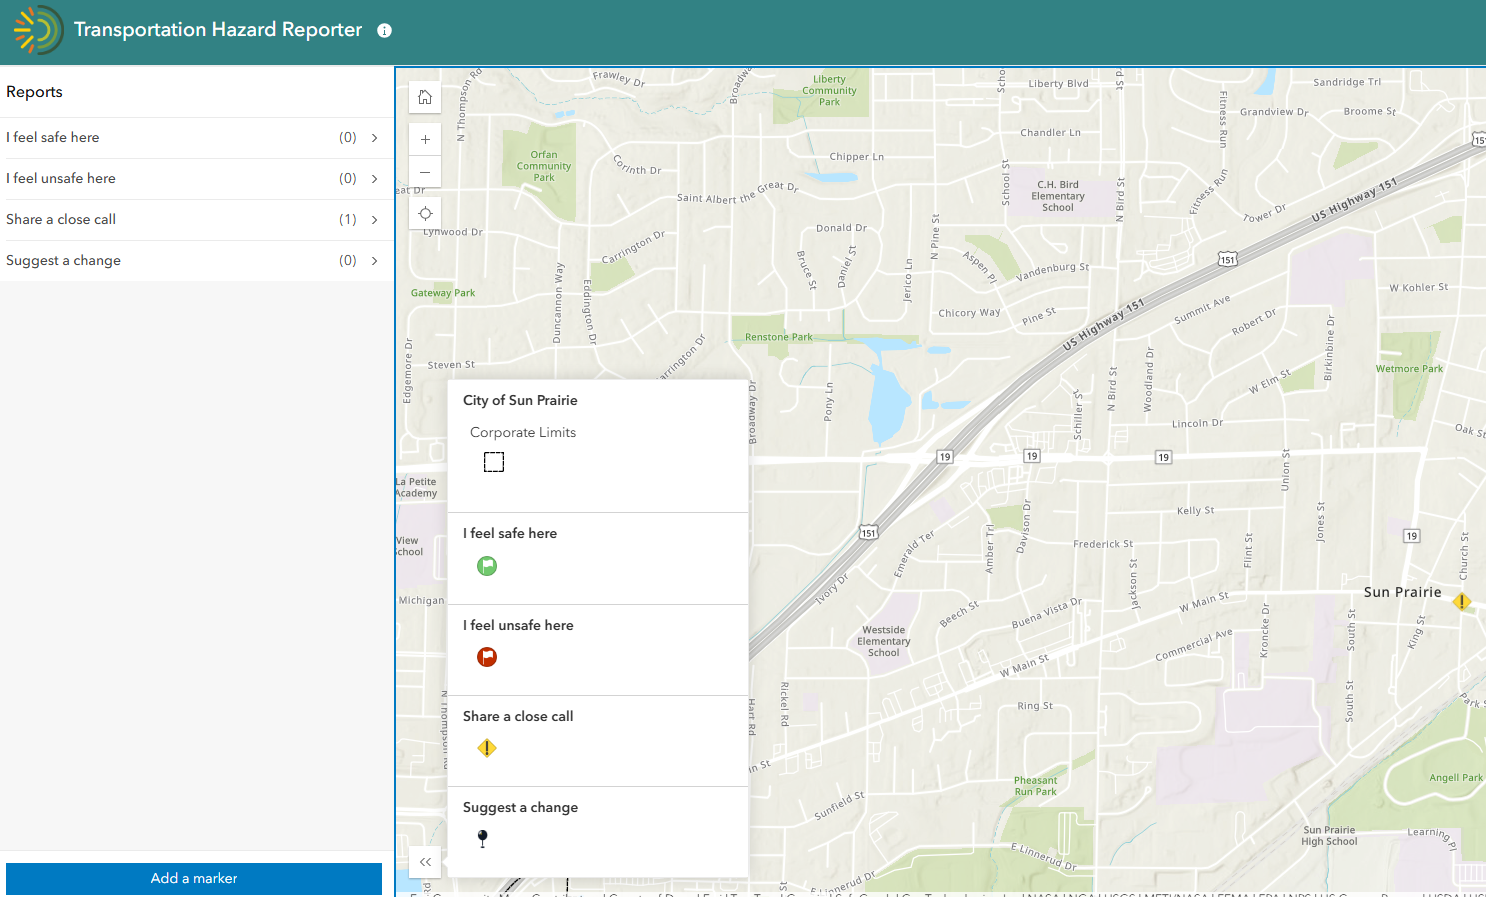Click the Kelly St street label

(1195, 511)
